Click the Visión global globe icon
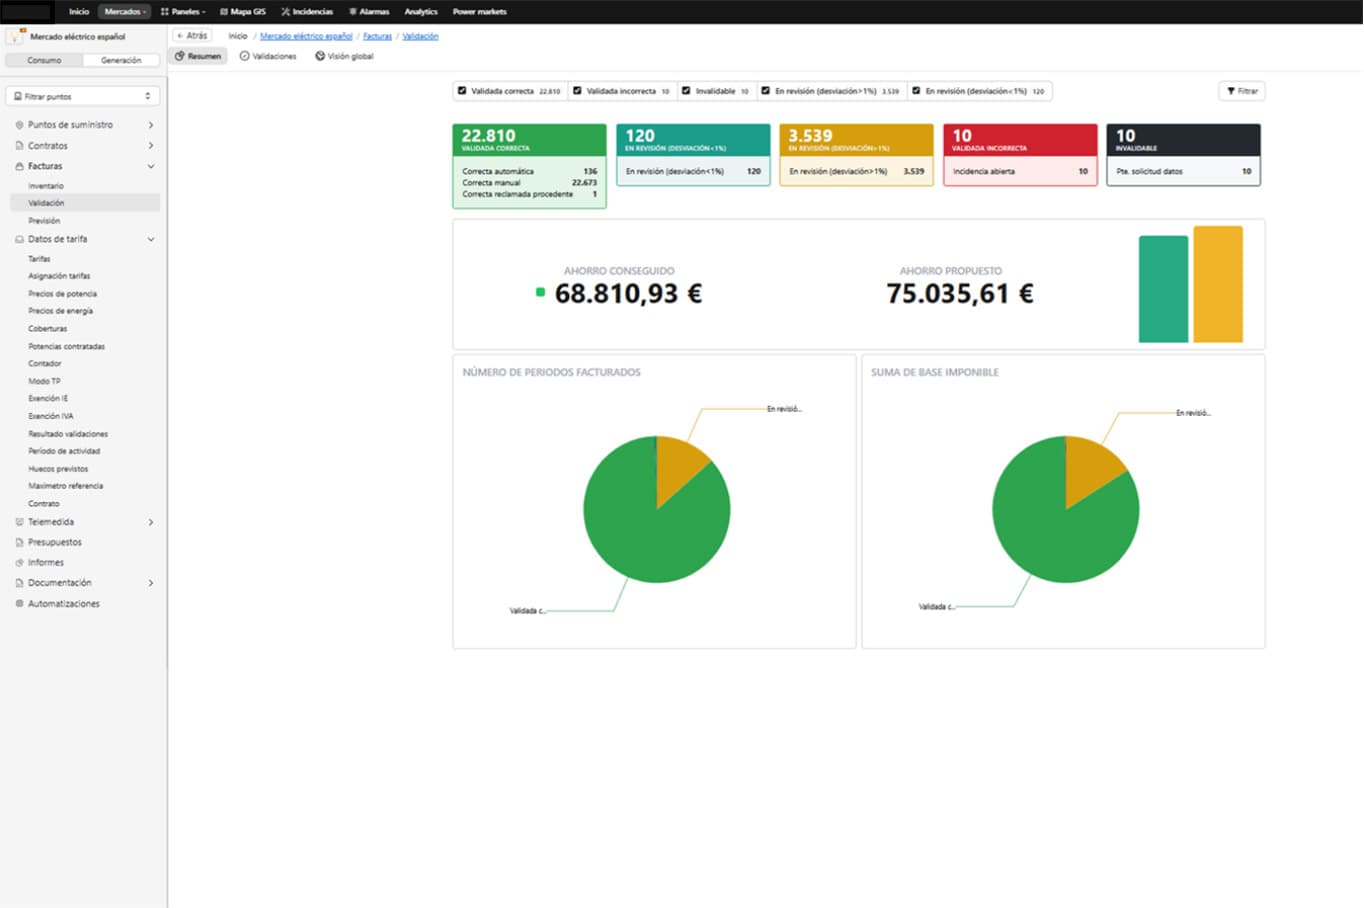 point(320,56)
